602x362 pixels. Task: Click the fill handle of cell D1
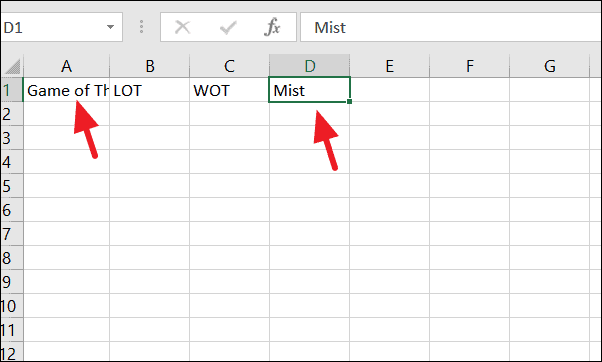tap(349, 101)
